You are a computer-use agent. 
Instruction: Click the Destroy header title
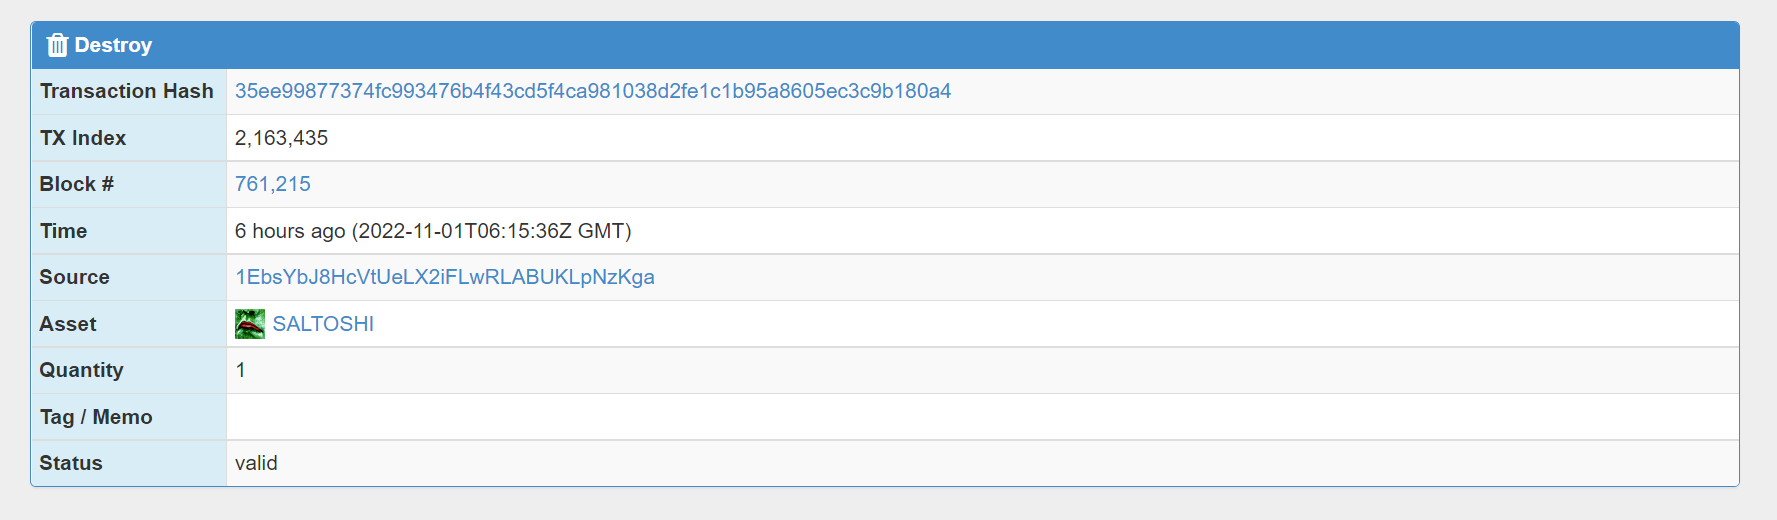click(113, 45)
